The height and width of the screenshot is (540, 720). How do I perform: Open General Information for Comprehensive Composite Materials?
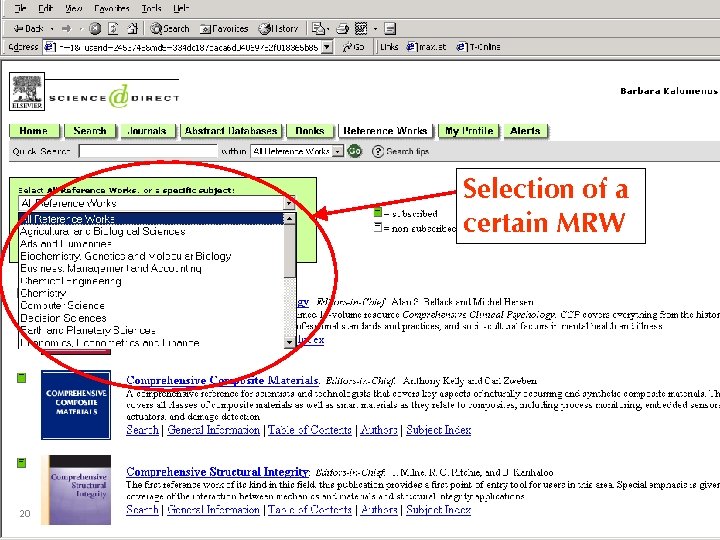(x=214, y=430)
